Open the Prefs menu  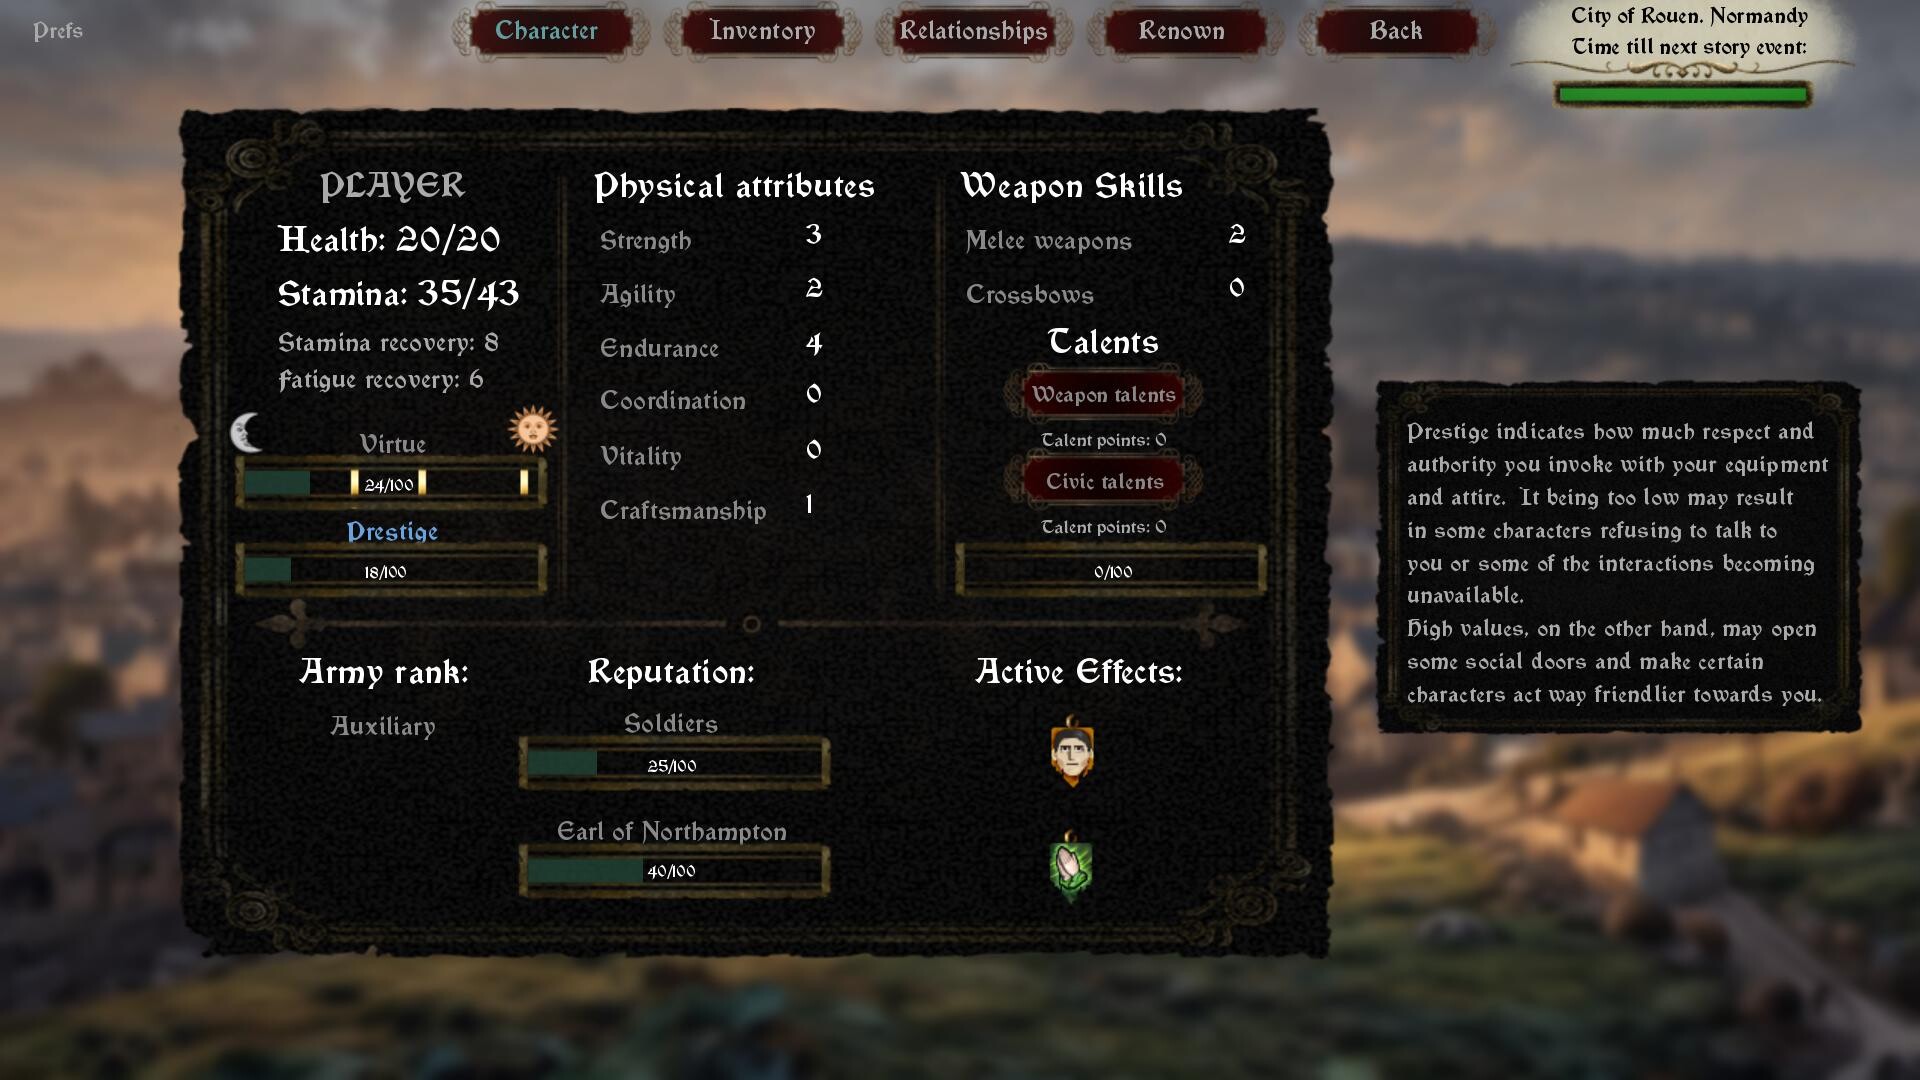point(57,31)
